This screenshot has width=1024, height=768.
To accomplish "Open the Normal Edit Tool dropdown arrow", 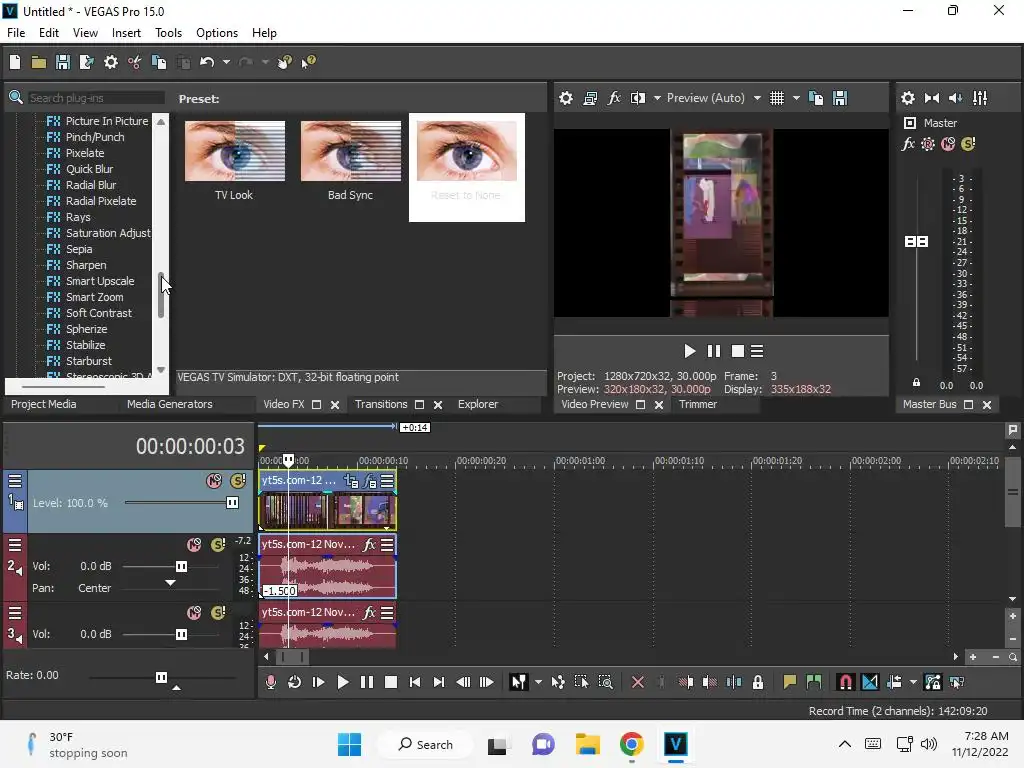I will click(x=538, y=682).
